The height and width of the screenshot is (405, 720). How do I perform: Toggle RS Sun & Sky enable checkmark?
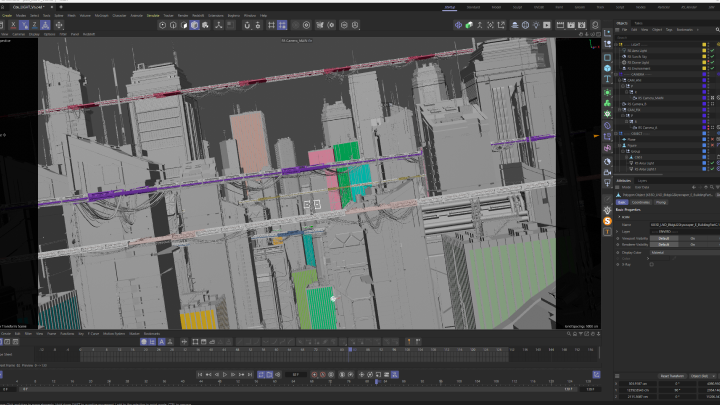712,56
